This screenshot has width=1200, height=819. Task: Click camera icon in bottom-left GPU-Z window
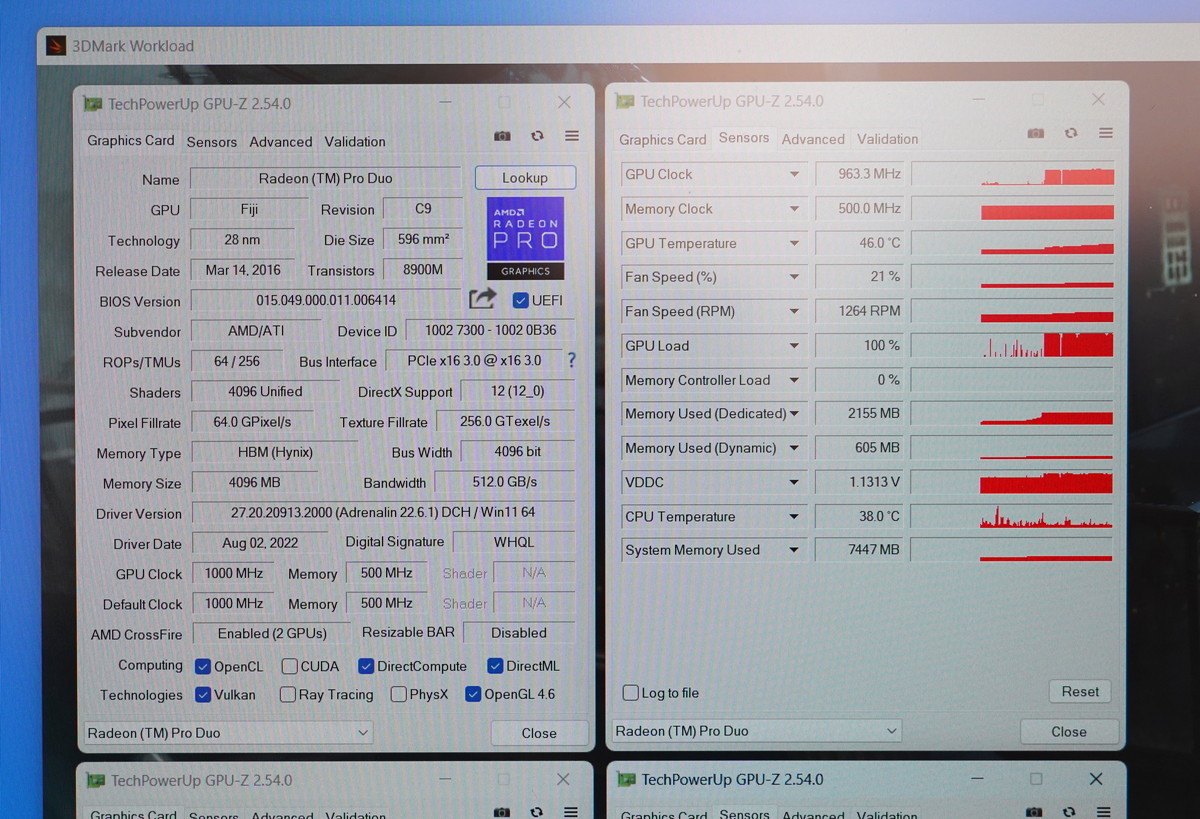click(502, 812)
